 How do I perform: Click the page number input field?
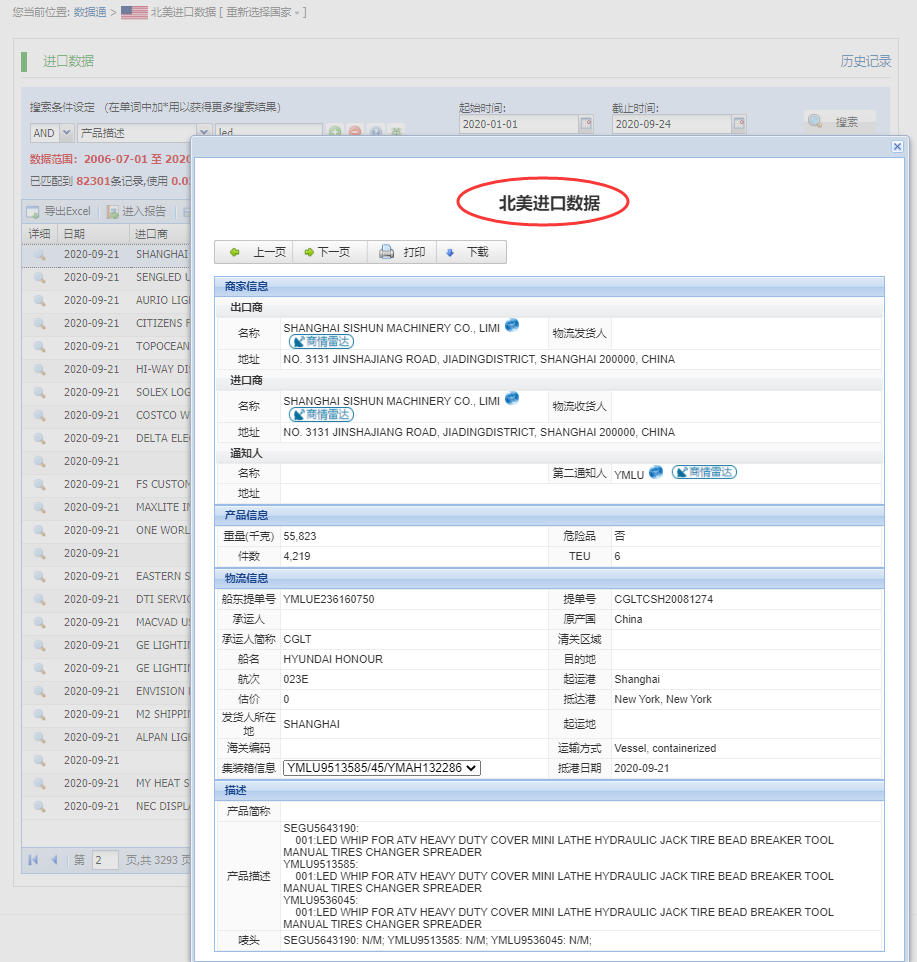point(105,860)
